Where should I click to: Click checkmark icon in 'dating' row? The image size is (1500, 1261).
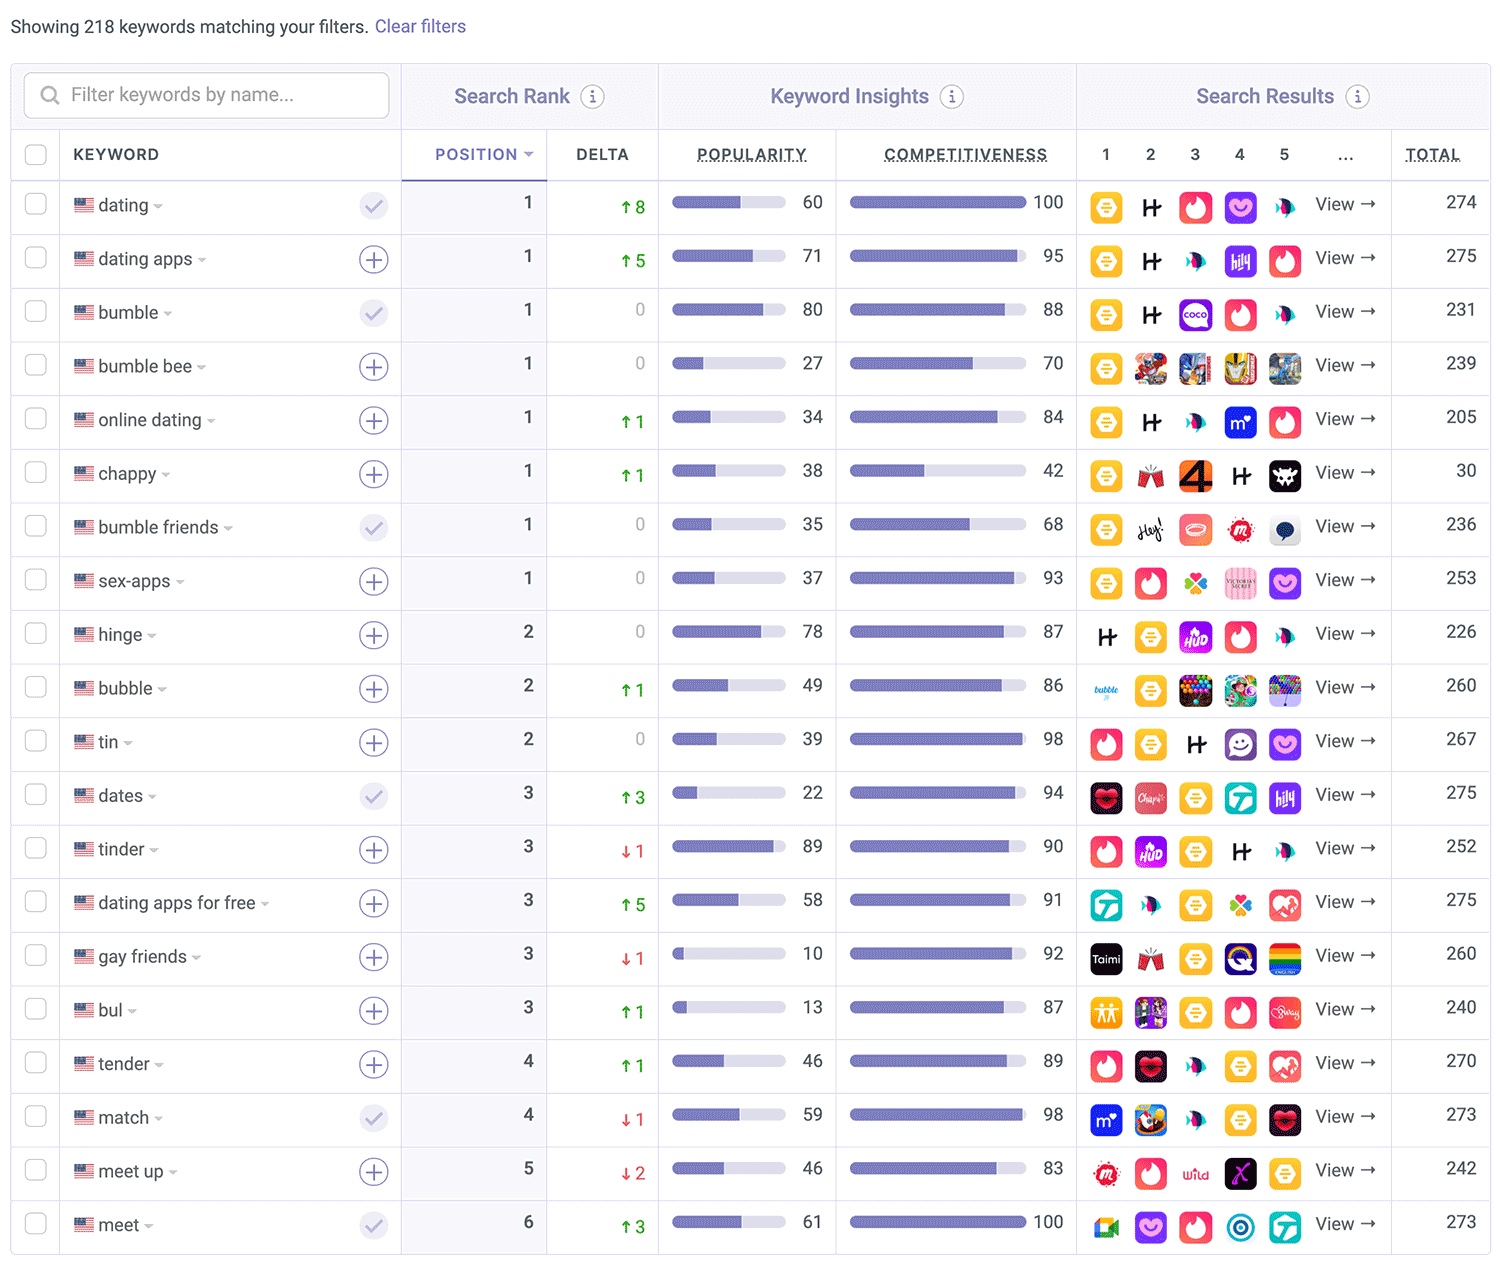click(374, 206)
